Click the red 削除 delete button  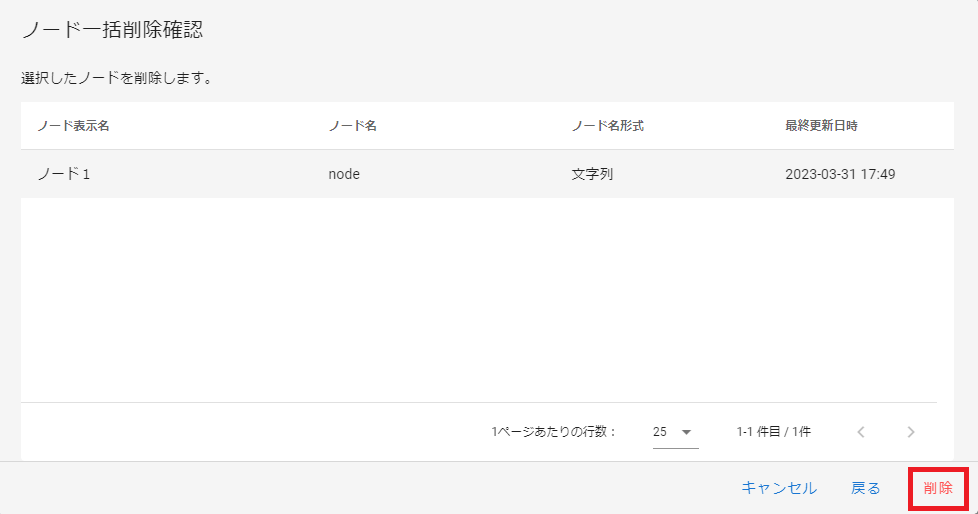[x=938, y=489]
